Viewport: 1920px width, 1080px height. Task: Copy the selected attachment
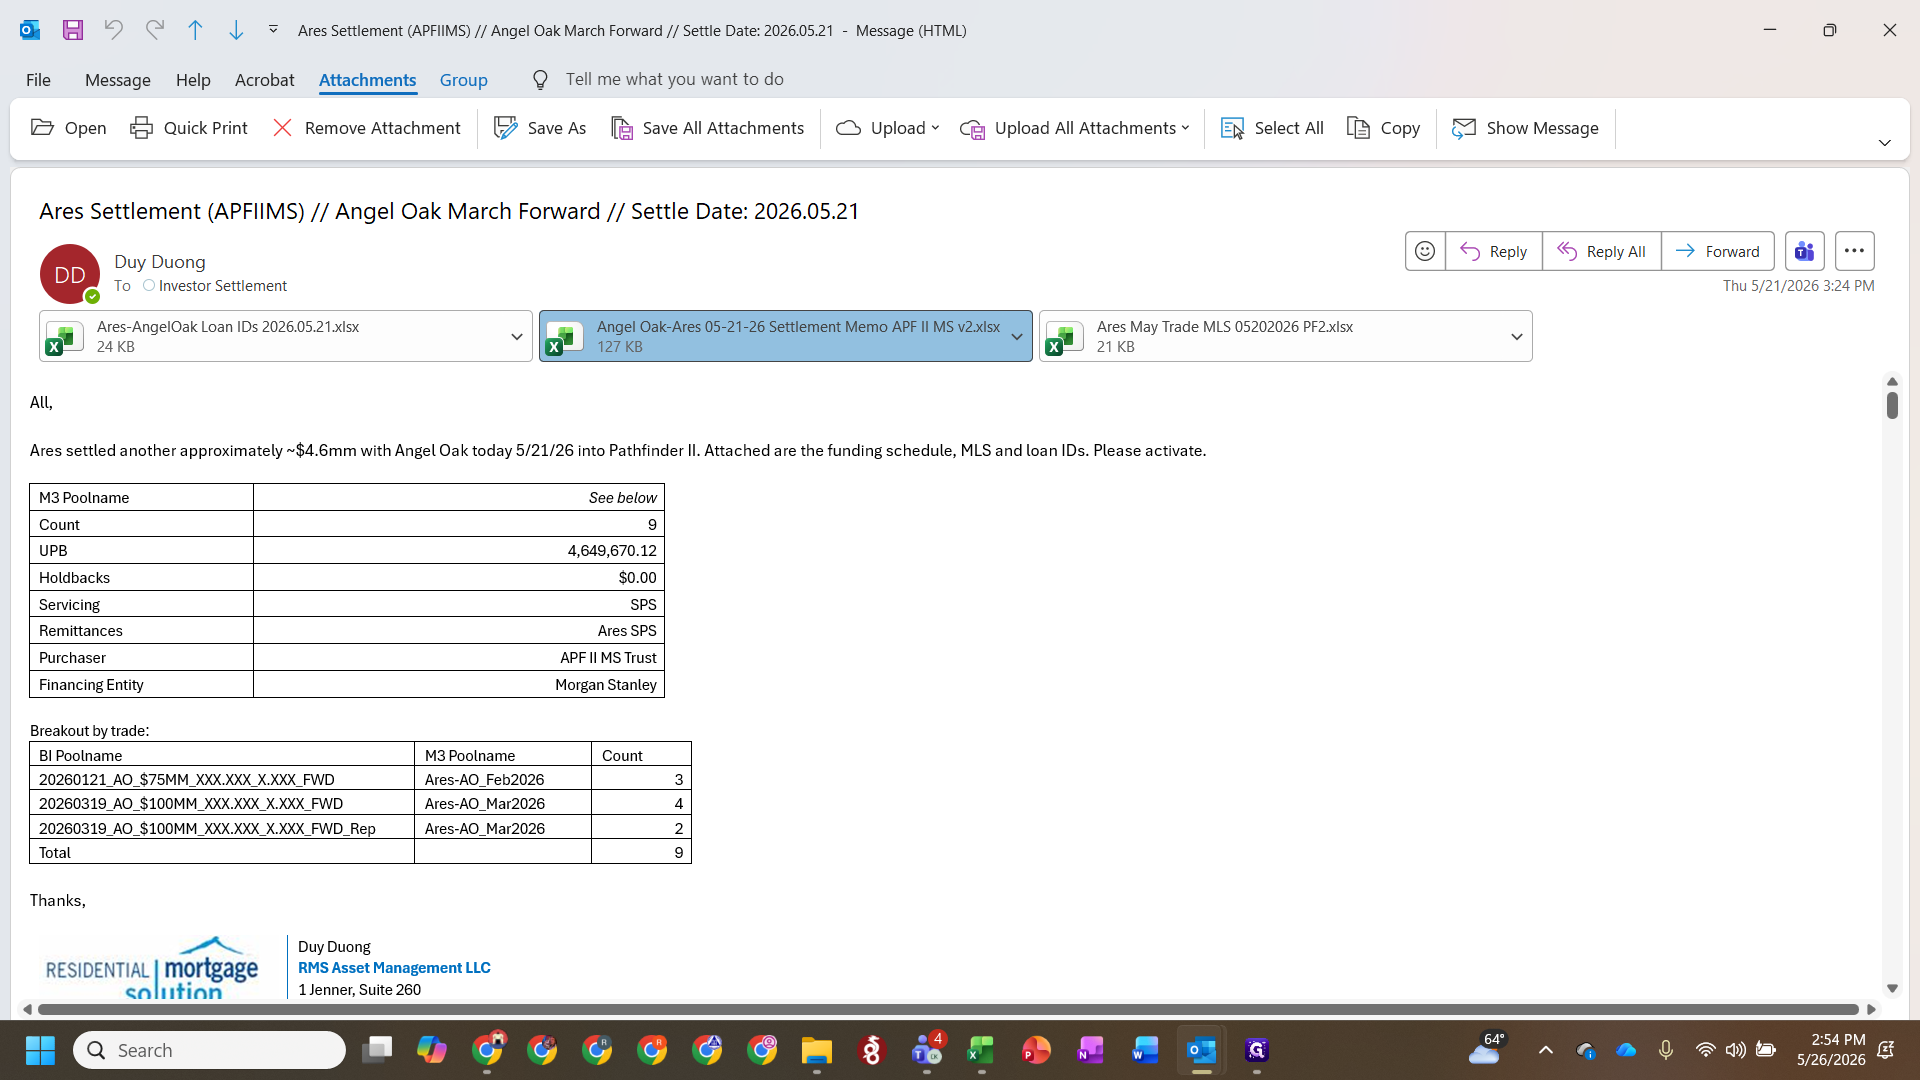1384,128
